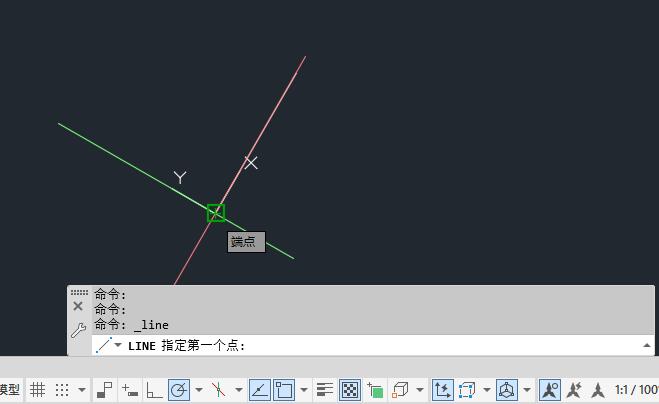Image resolution: width=659 pixels, height=404 pixels.
Task: Open 3D object snap dropdown
Action: coord(419,390)
